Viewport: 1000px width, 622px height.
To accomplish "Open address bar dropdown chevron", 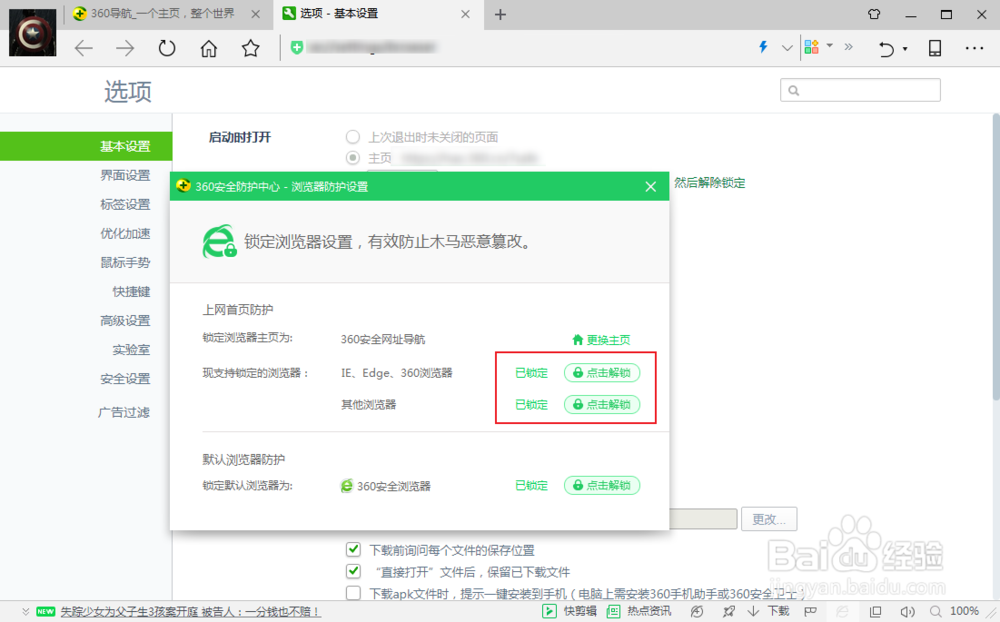I will coord(787,47).
